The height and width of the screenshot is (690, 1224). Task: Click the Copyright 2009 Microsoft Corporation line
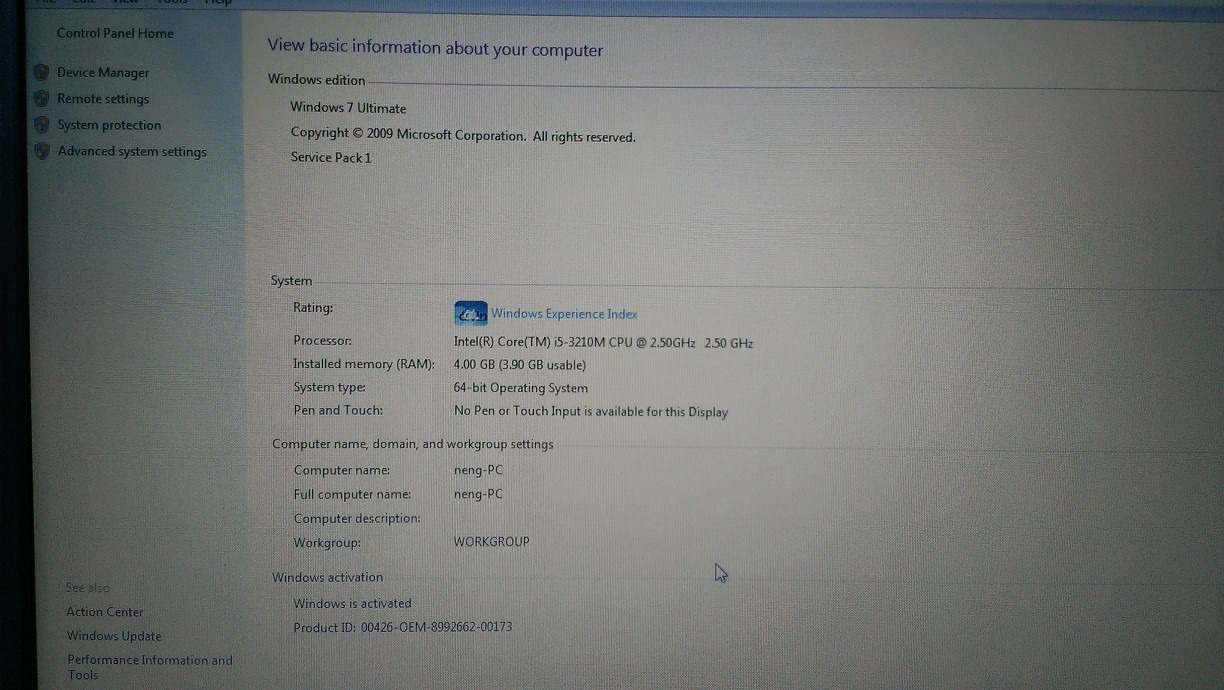(463, 135)
